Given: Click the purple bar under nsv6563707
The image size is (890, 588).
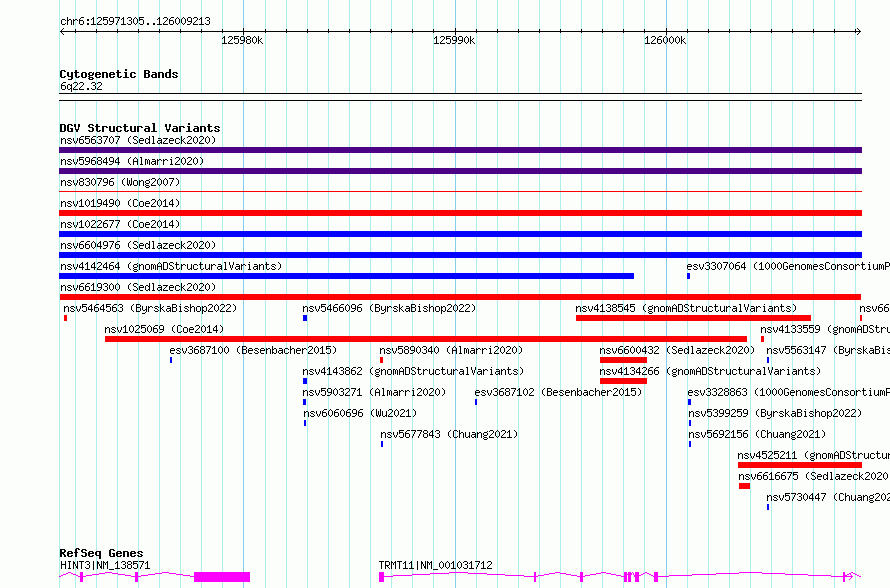Looking at the screenshot, I should coord(460,150).
